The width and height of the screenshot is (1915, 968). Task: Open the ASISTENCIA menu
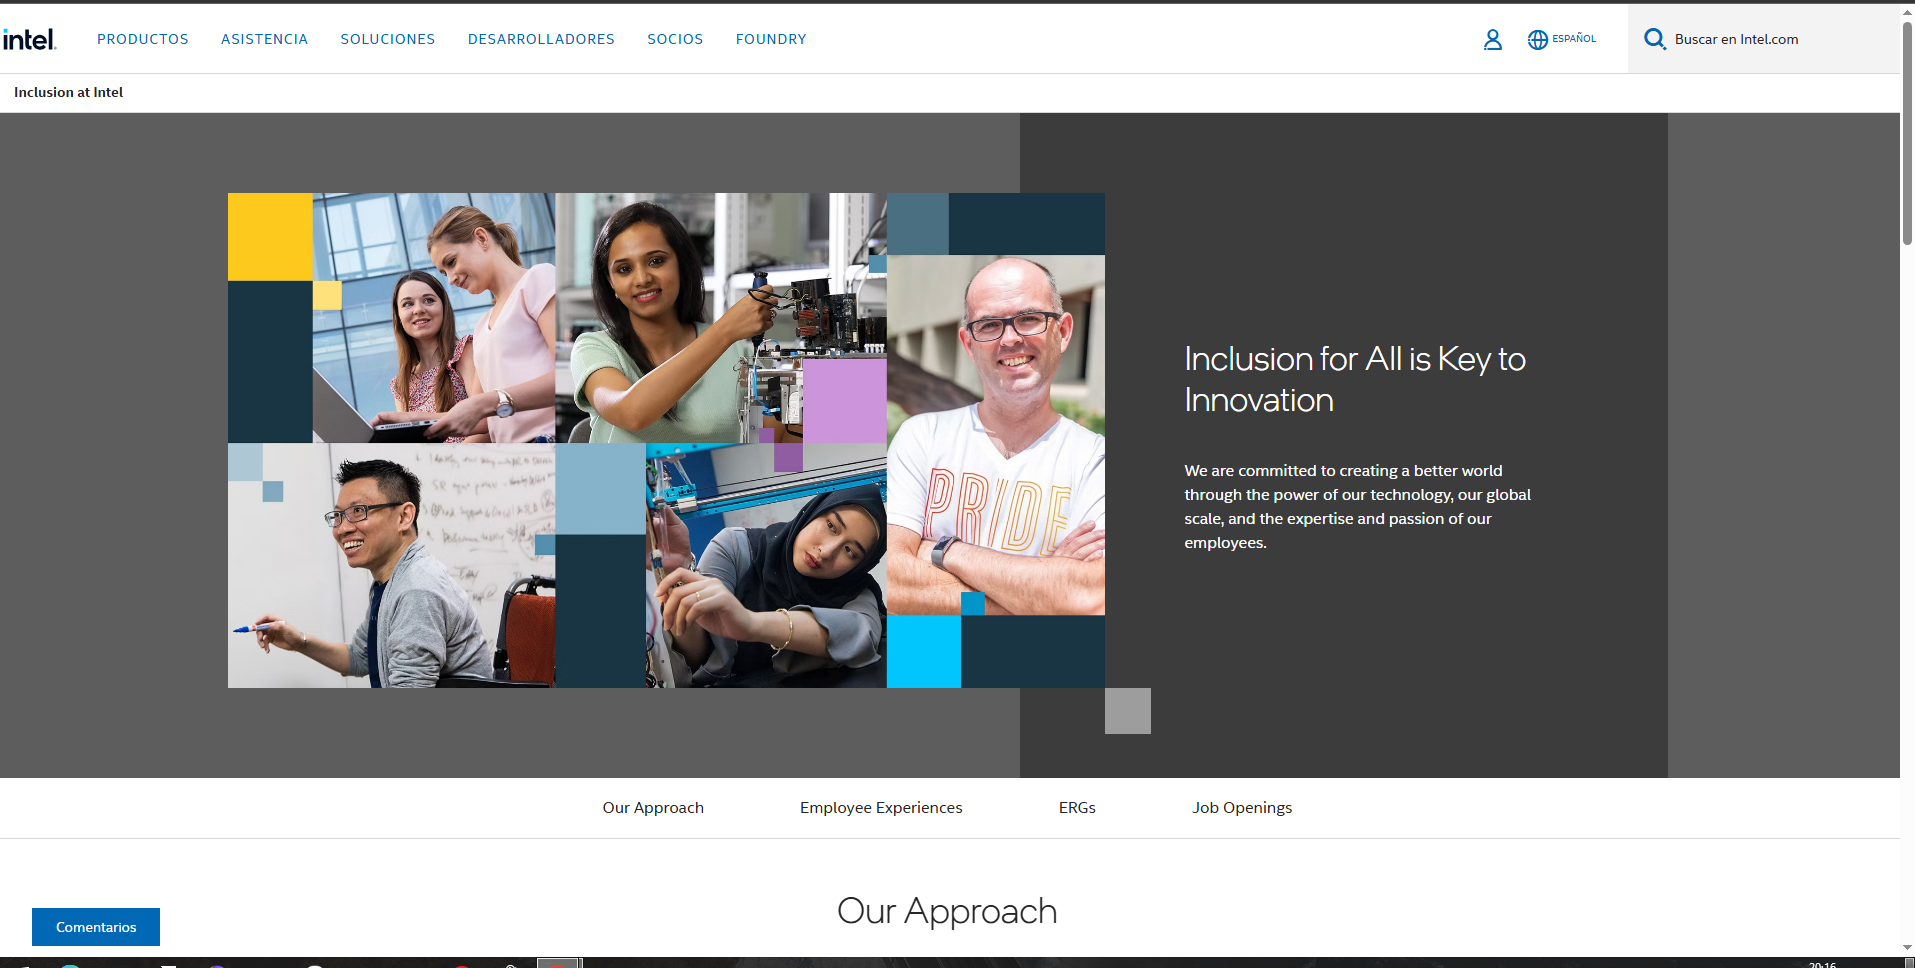tap(264, 39)
